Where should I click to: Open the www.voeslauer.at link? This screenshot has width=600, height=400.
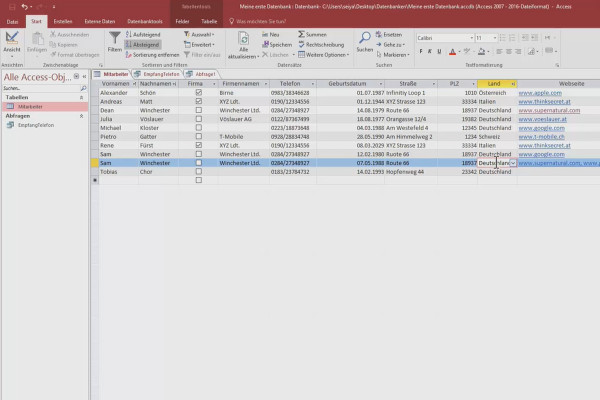[x=542, y=119]
